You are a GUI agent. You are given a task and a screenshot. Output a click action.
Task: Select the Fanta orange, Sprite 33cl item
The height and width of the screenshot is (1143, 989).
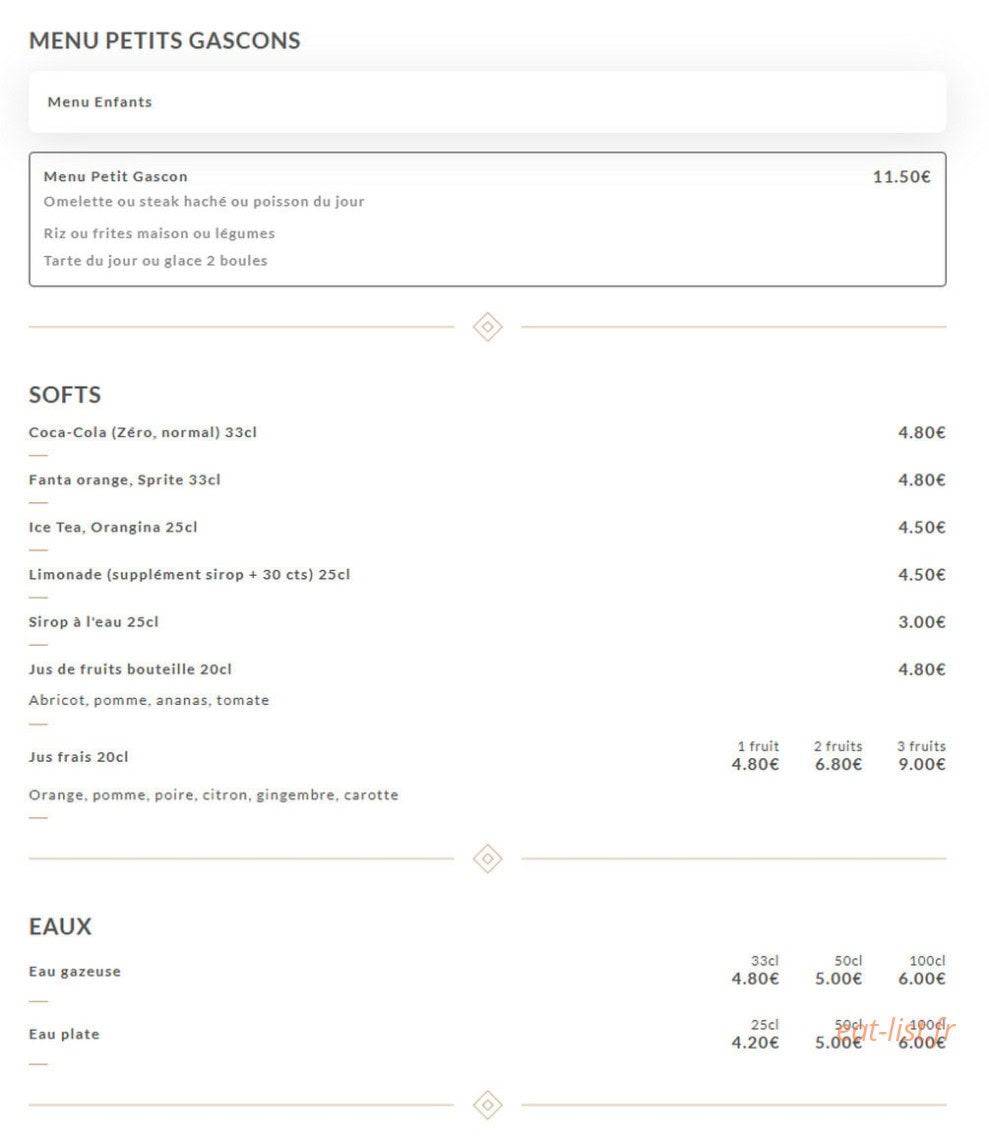point(125,480)
